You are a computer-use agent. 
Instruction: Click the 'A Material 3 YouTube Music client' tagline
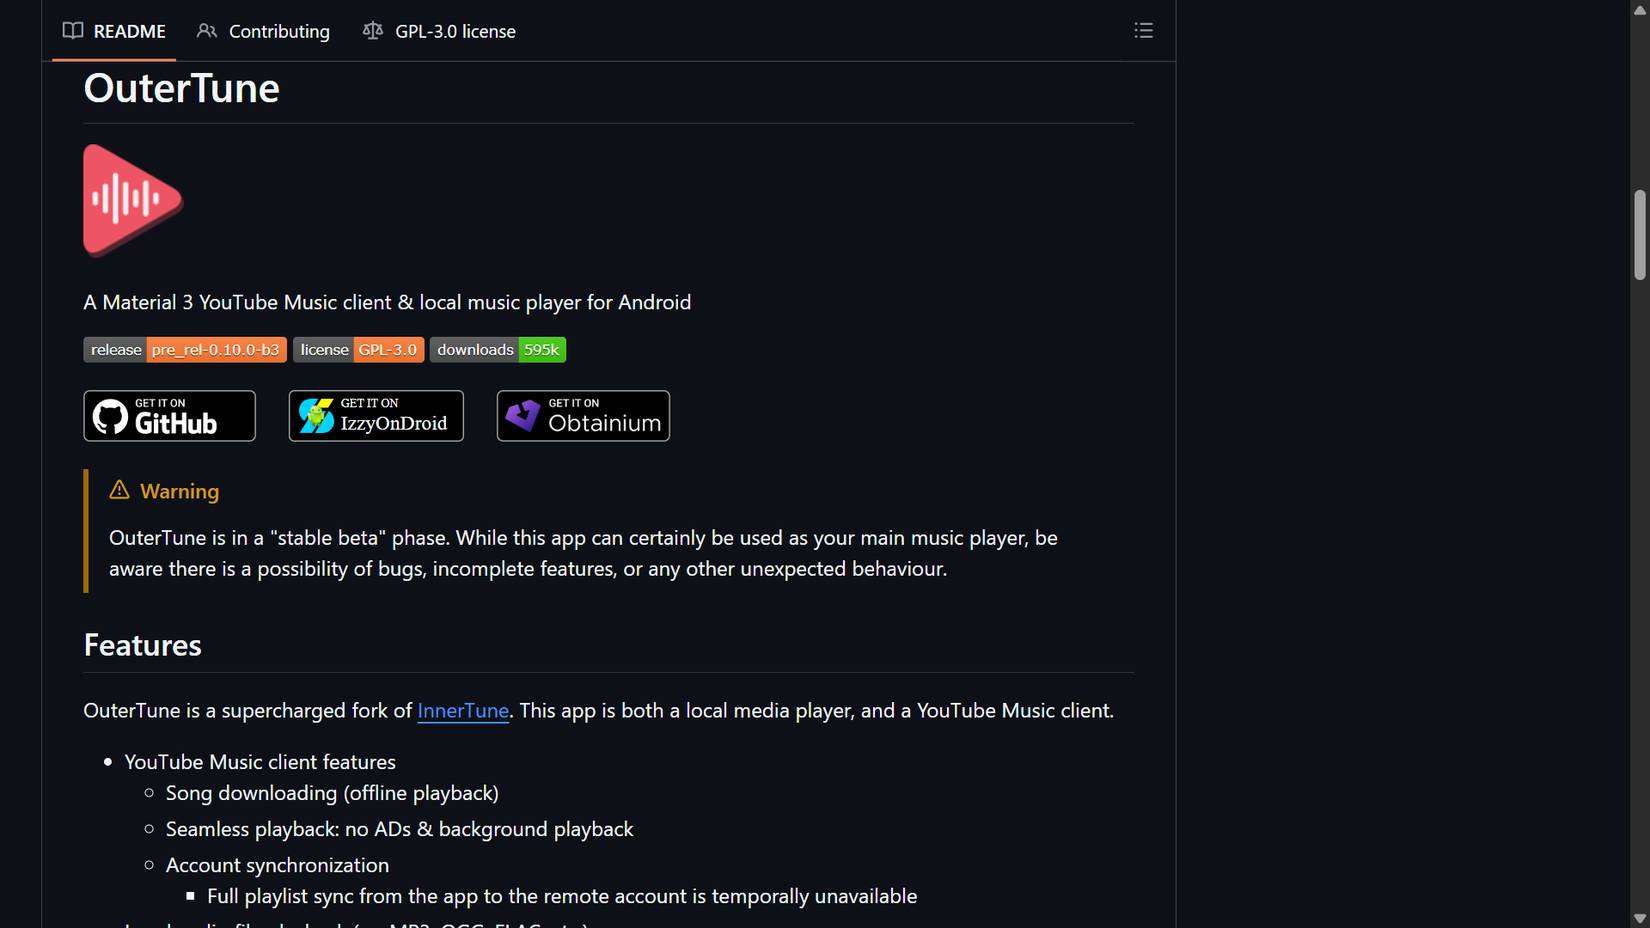(x=387, y=302)
